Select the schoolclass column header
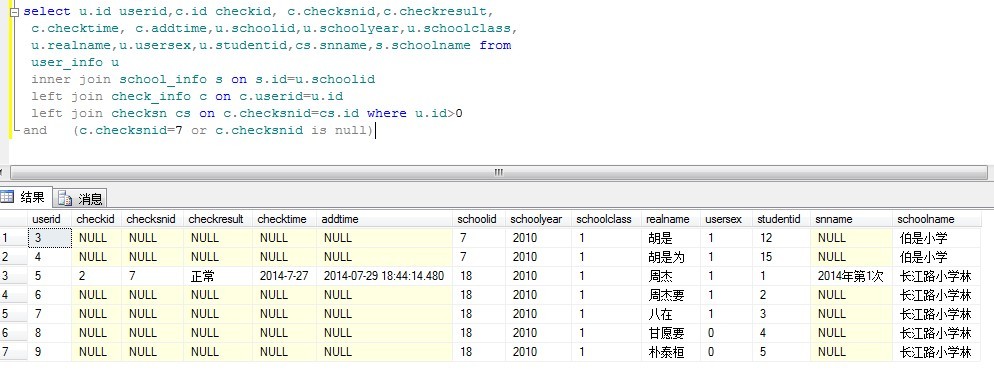The width and height of the screenshot is (994, 381). point(606,219)
